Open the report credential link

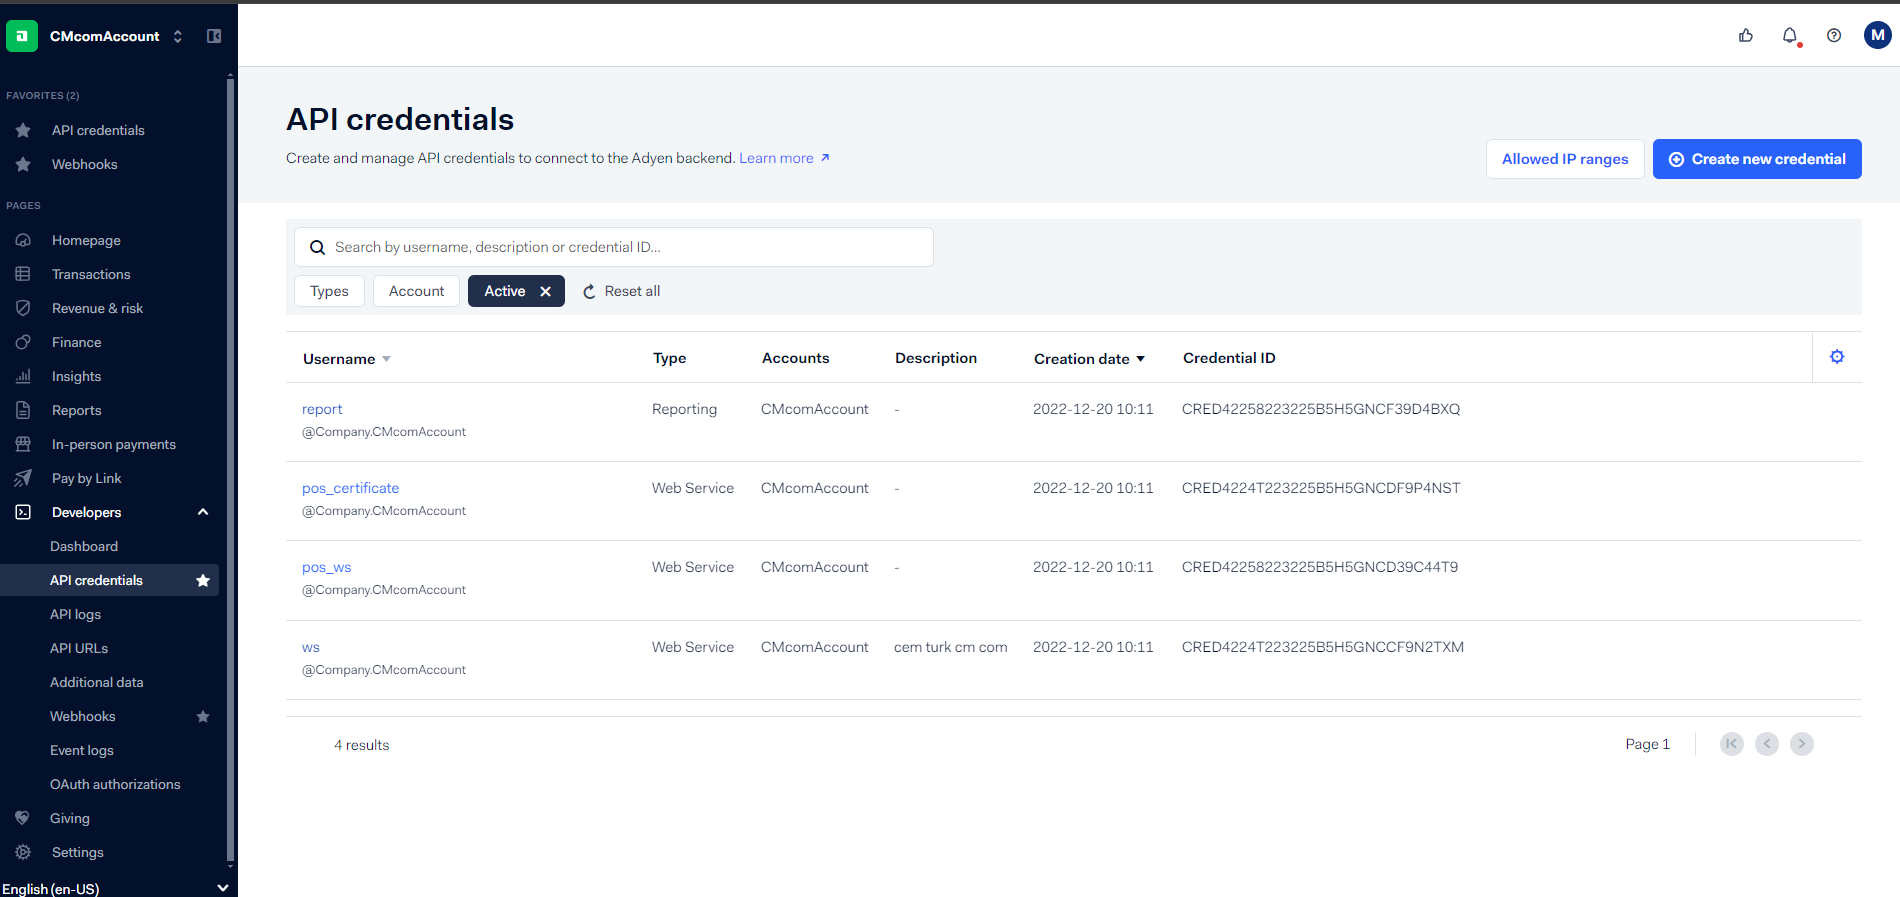[322, 409]
